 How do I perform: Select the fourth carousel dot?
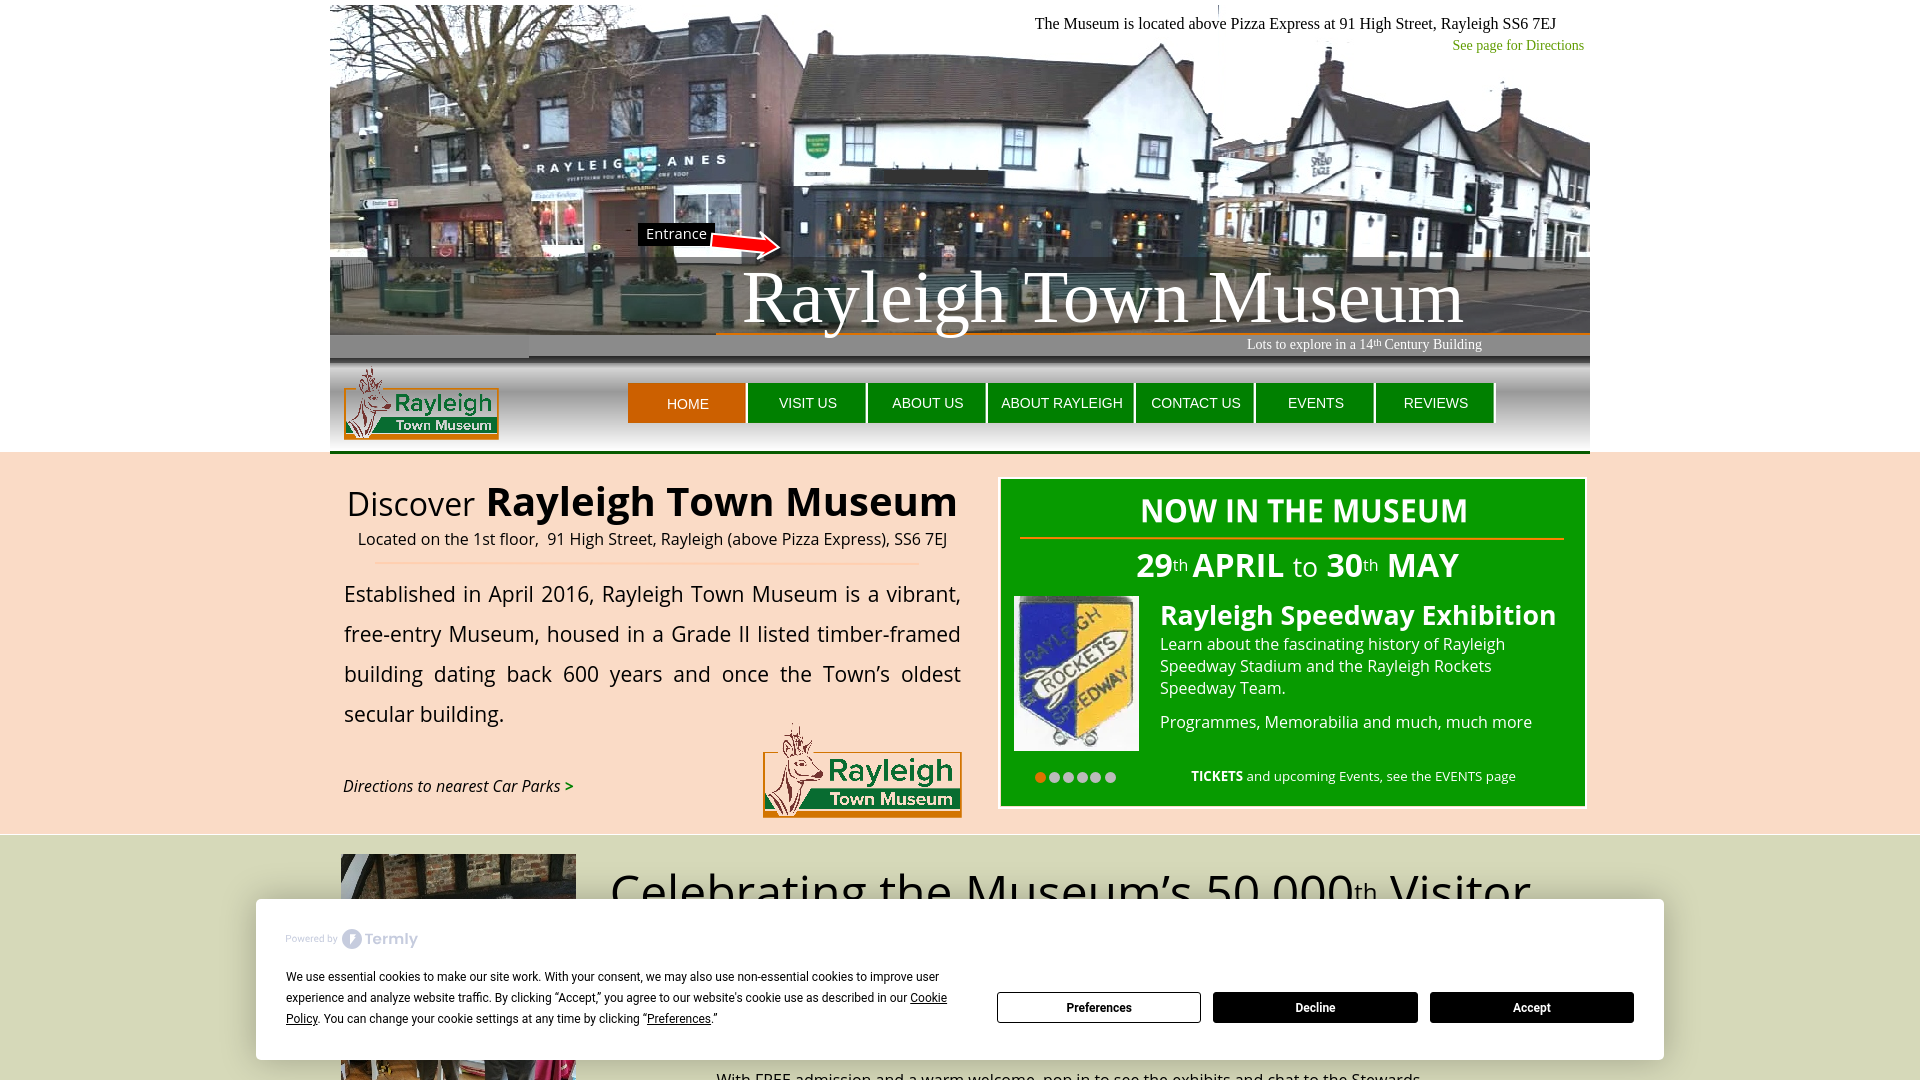(1082, 777)
